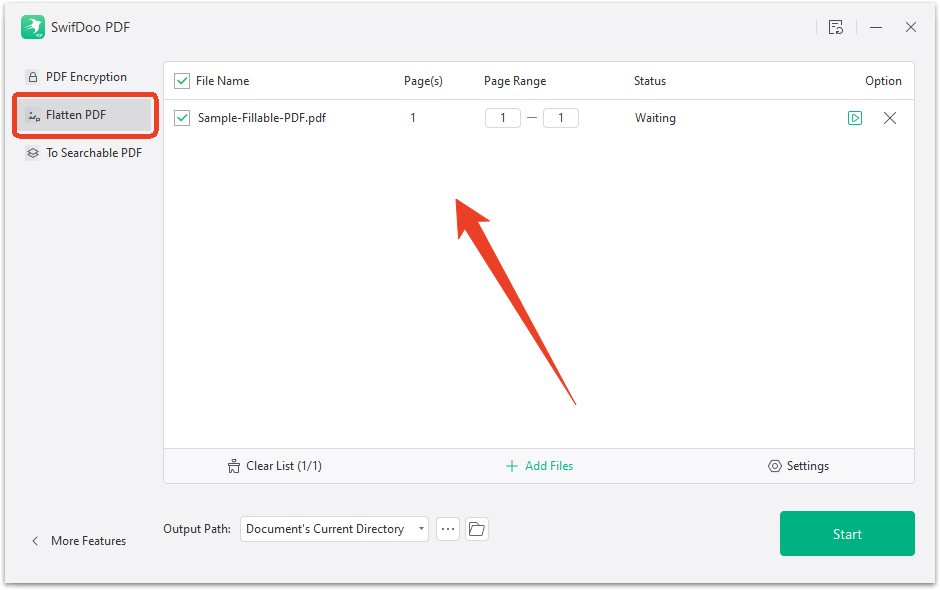Screen dimensions: 940x590
Task: Switch to To Searchable PDF tab
Action: [x=85, y=153]
